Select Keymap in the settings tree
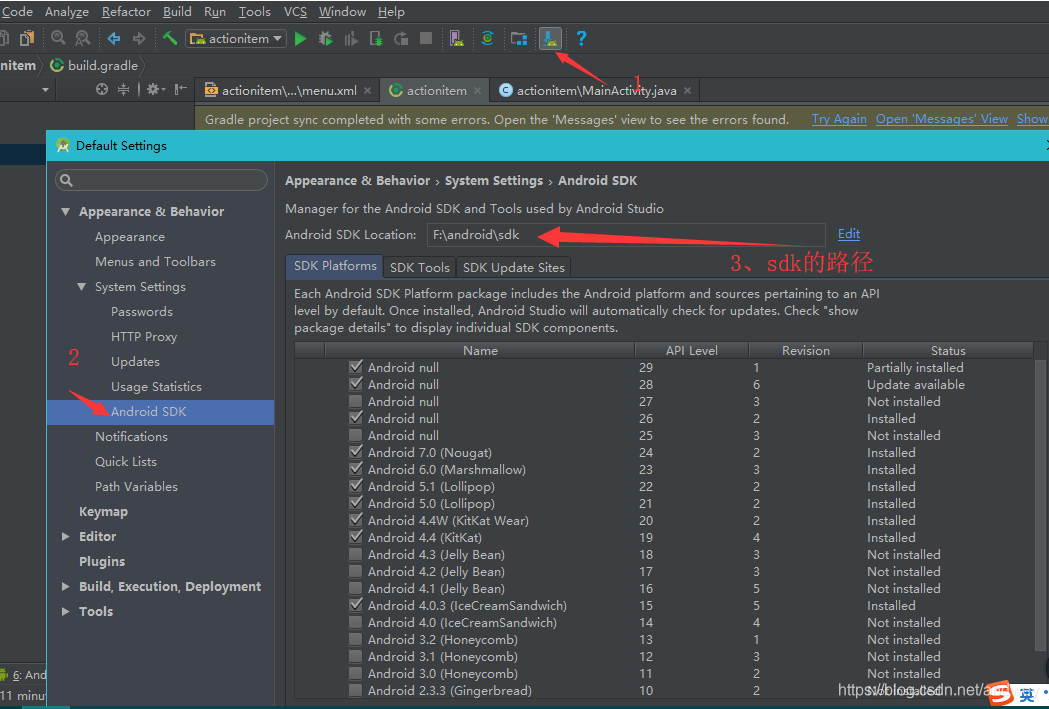The image size is (1049, 709). 103,512
